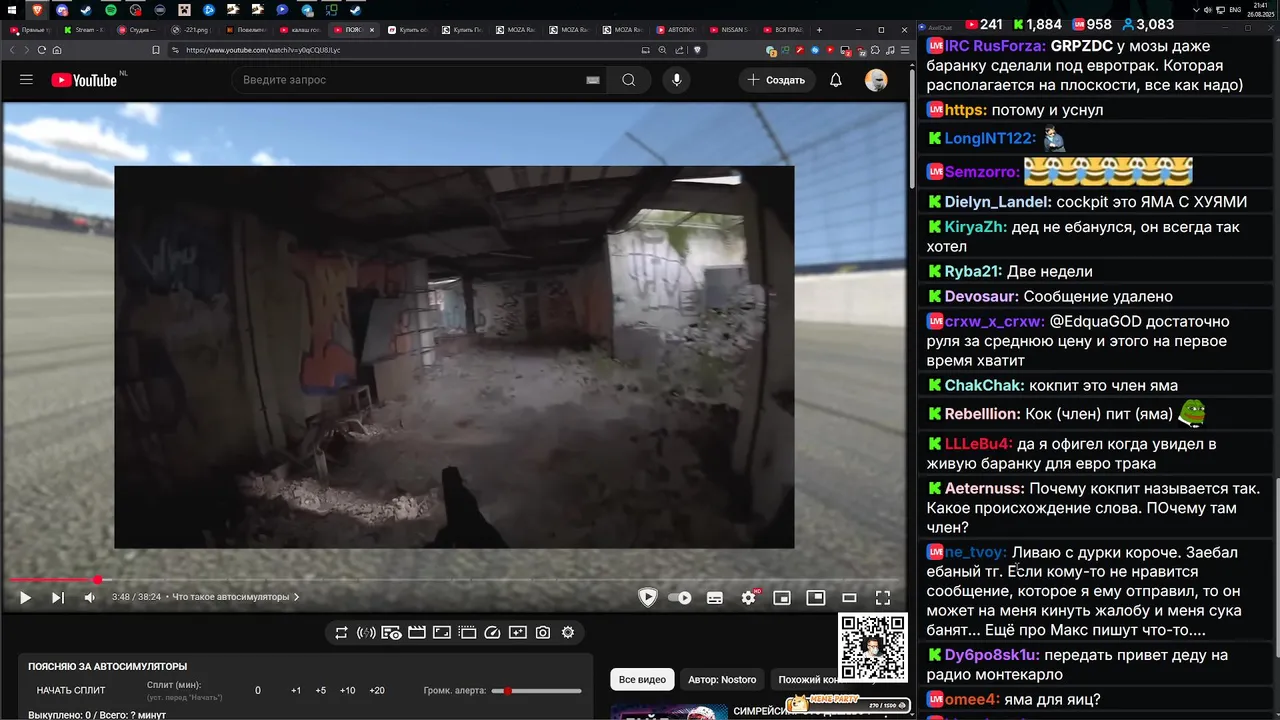Viewport: 1280px width, 720px height.
Task: Open the Windows Start button
Action: click(14, 9)
